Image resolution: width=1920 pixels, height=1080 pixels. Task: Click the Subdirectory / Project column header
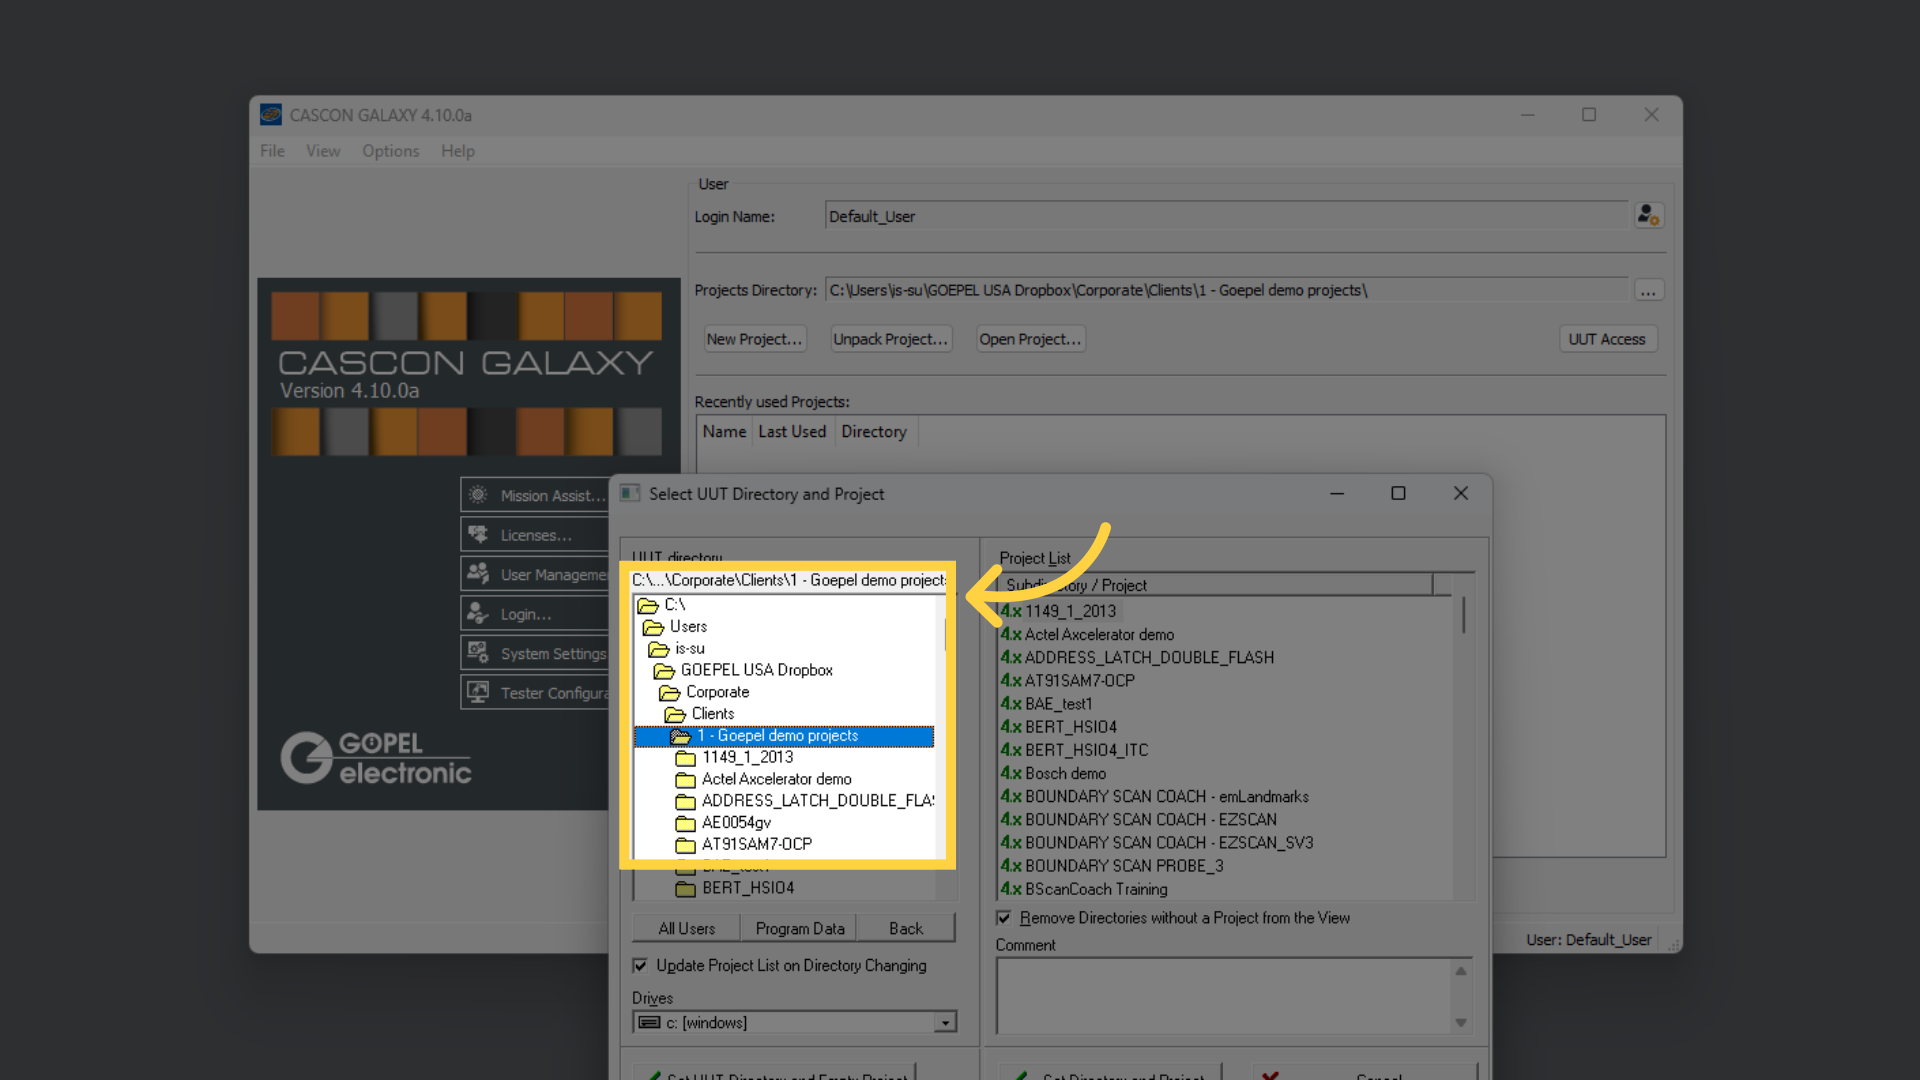pyautogui.click(x=1216, y=585)
